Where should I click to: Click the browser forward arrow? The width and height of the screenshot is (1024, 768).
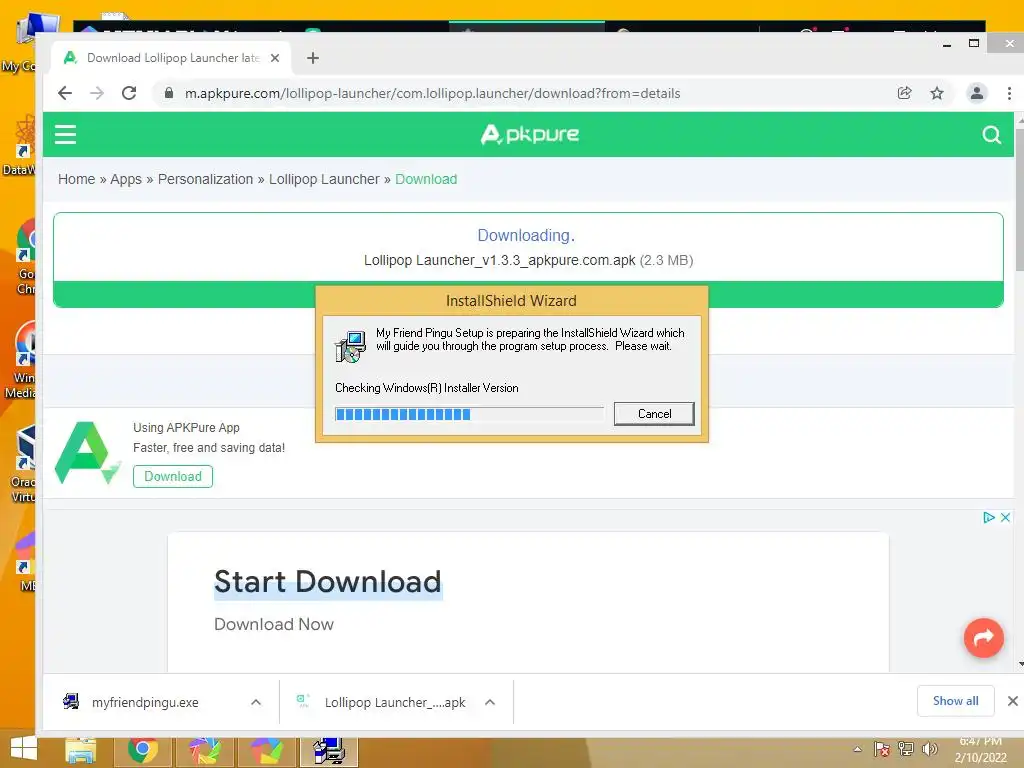point(97,93)
